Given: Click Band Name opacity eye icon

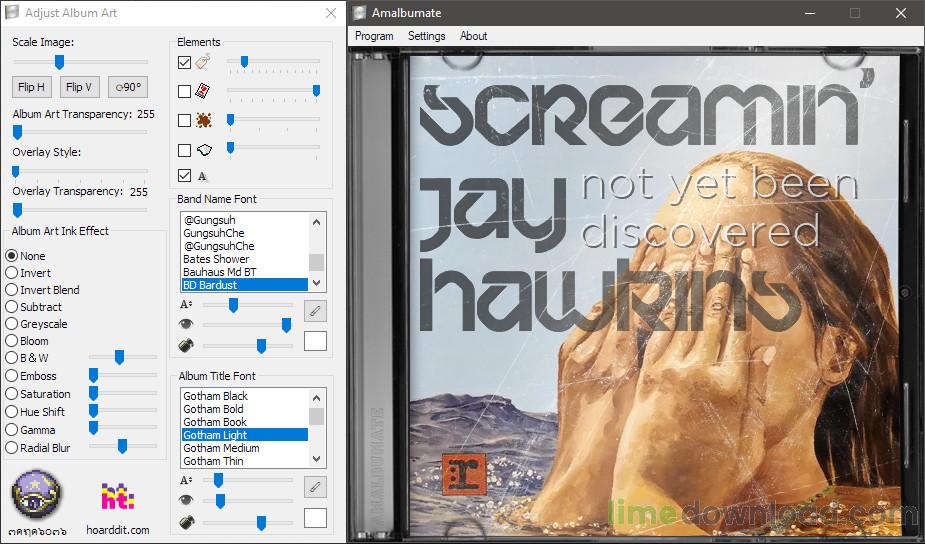Looking at the screenshot, I should click(186, 323).
